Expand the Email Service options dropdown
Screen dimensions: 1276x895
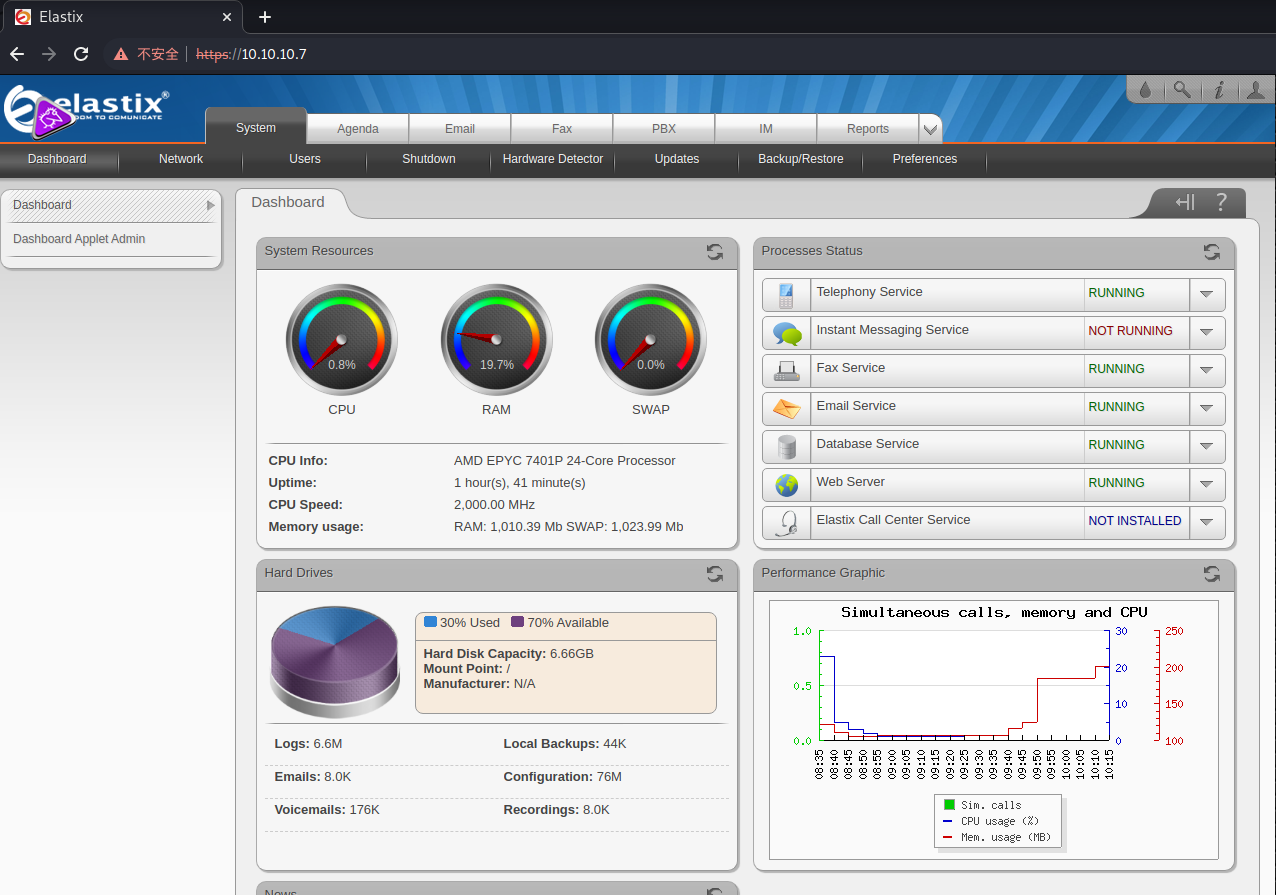click(x=1207, y=409)
